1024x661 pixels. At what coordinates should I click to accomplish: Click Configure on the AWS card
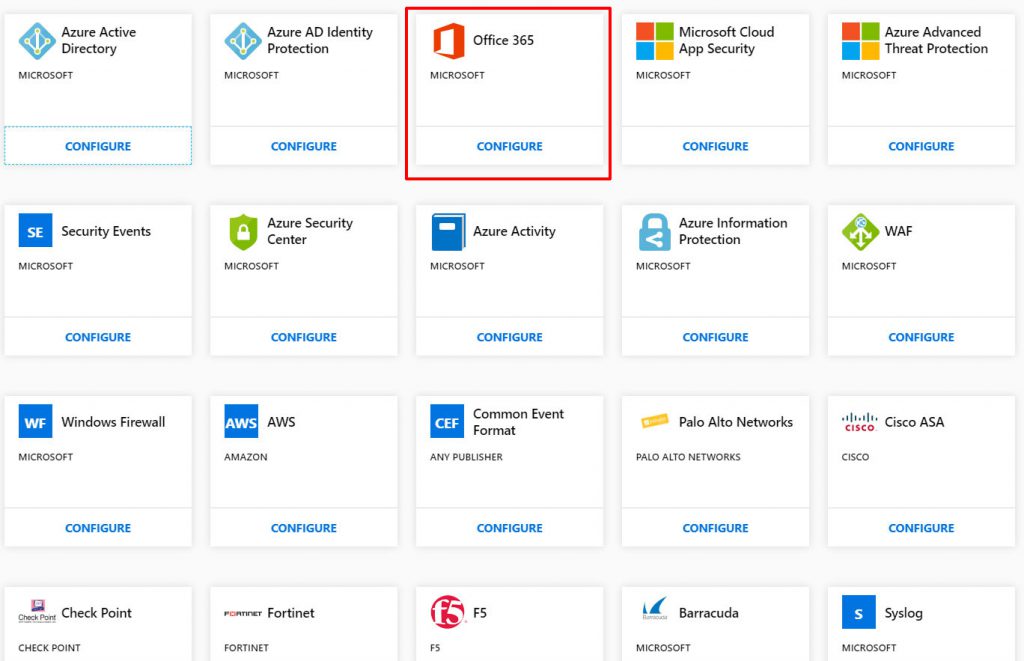click(x=304, y=527)
